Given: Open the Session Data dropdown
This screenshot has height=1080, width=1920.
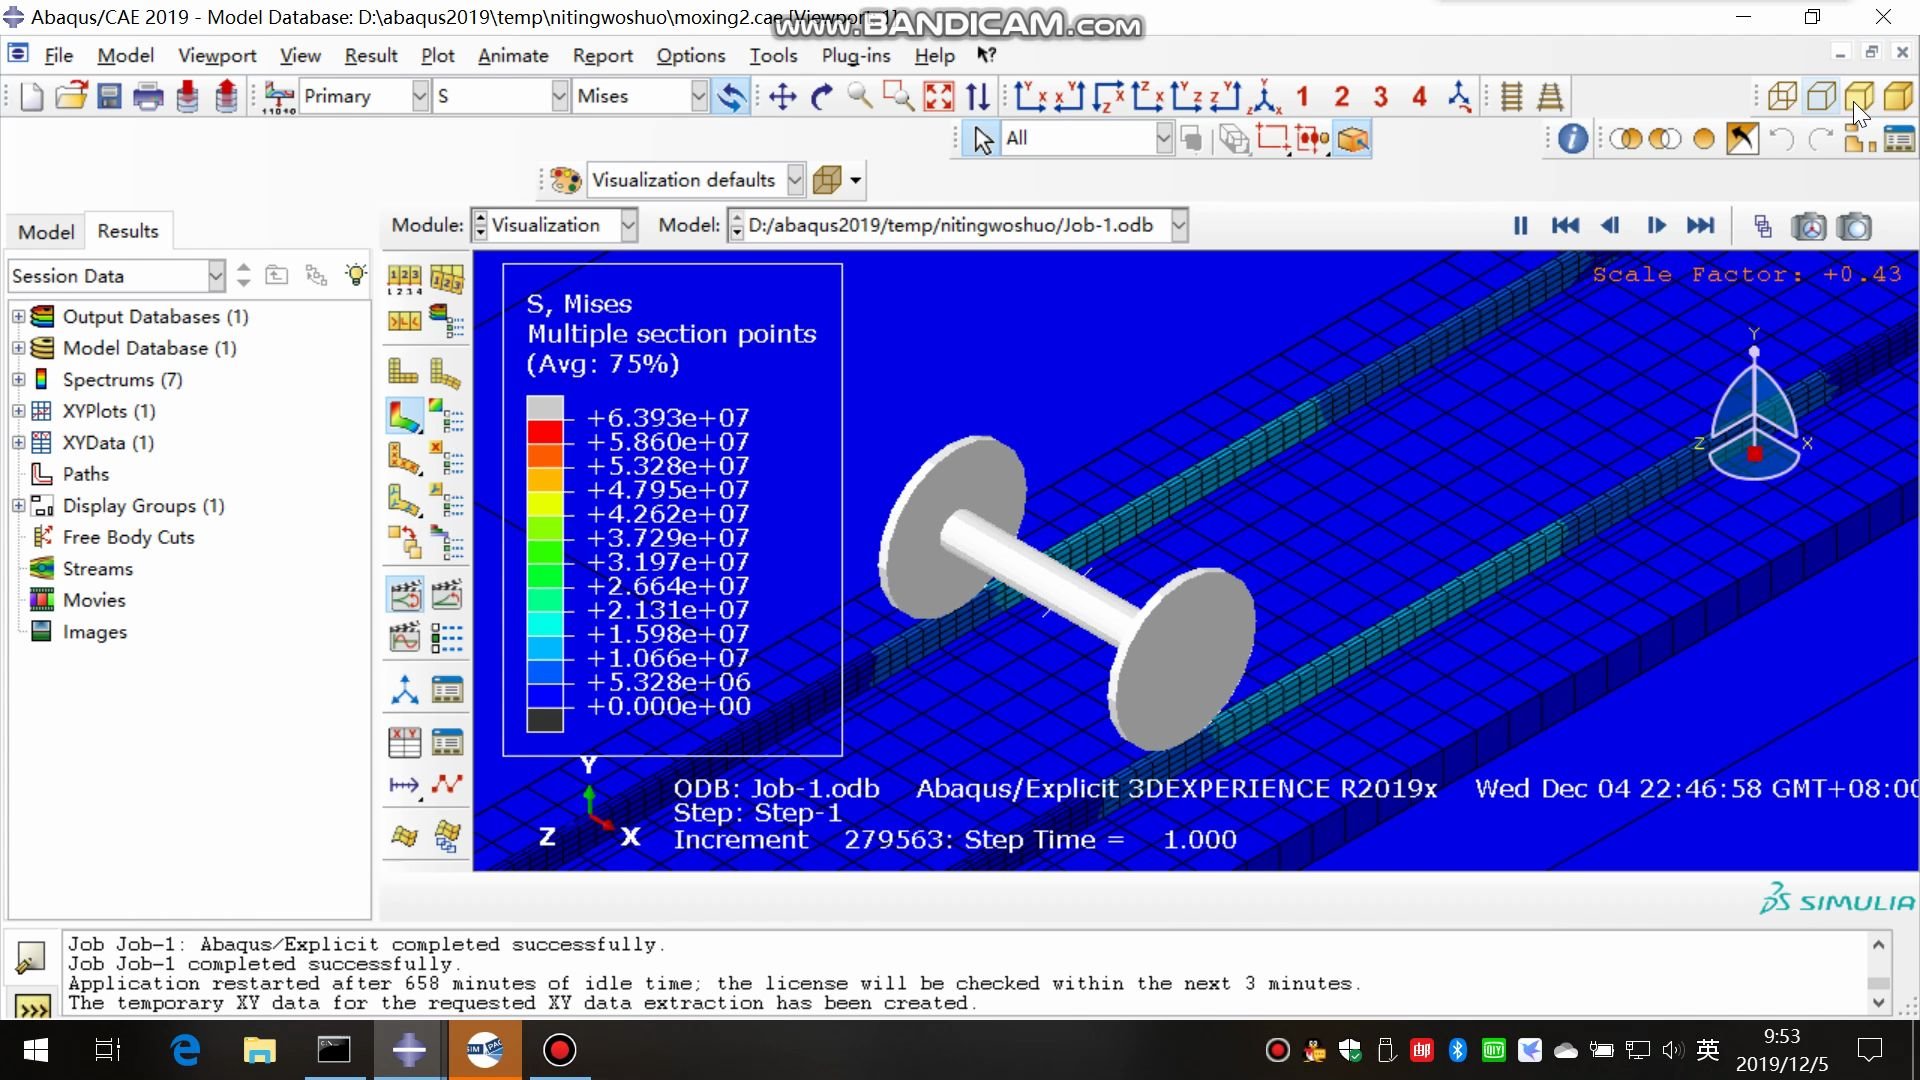Looking at the screenshot, I should pyautogui.click(x=216, y=275).
